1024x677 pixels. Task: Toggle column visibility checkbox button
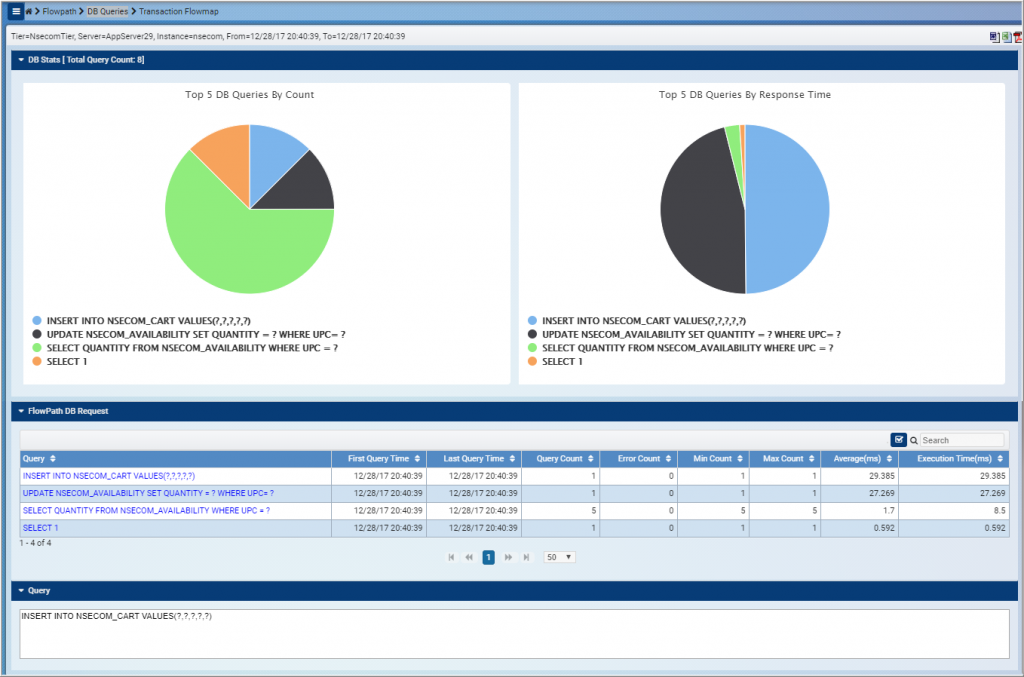(898, 440)
